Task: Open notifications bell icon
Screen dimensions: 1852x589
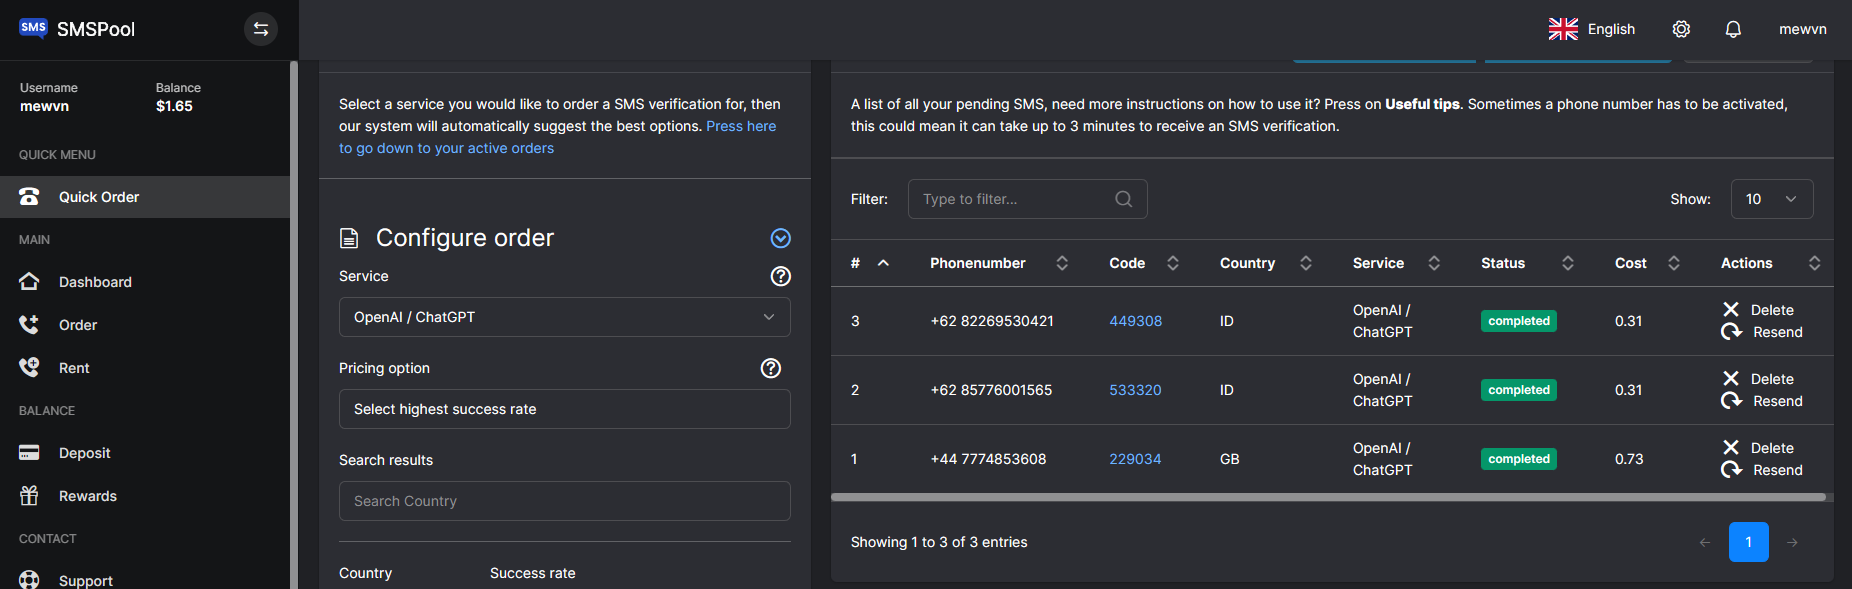Action: click(x=1733, y=29)
